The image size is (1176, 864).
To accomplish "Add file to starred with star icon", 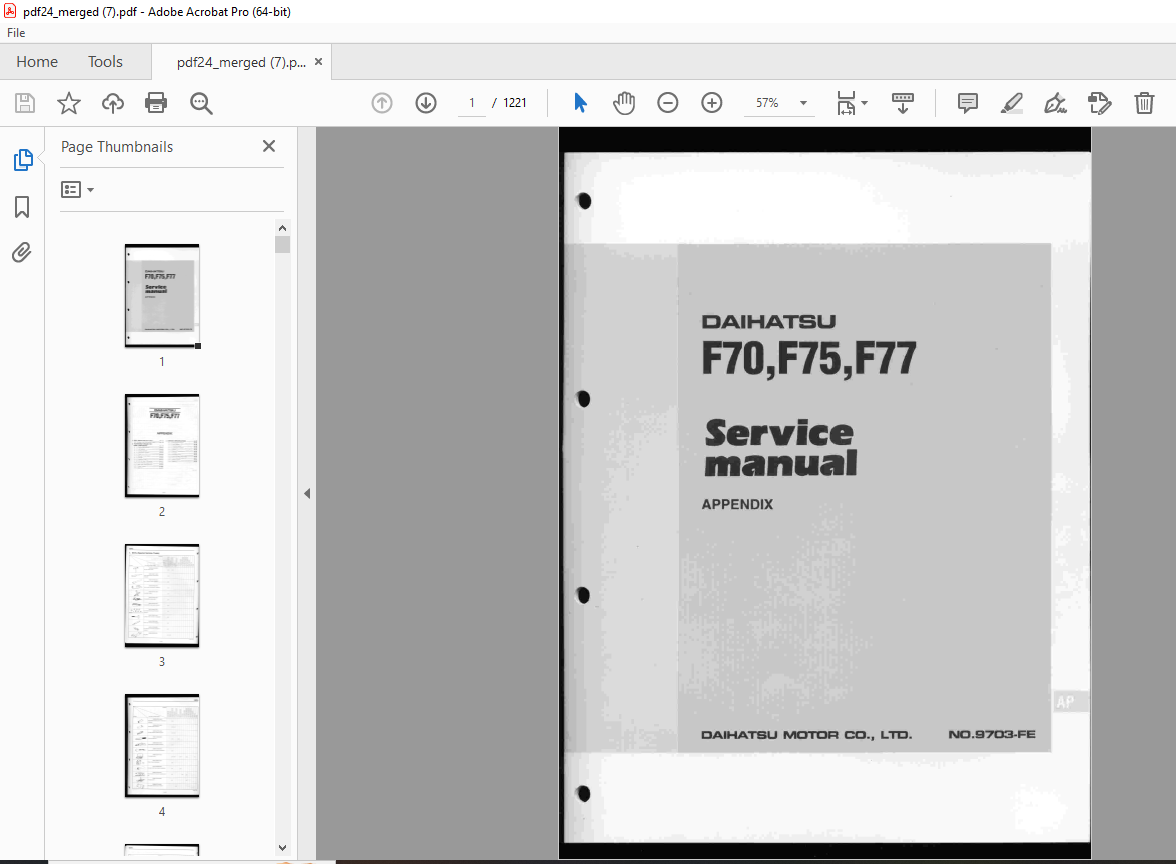I will coord(68,103).
